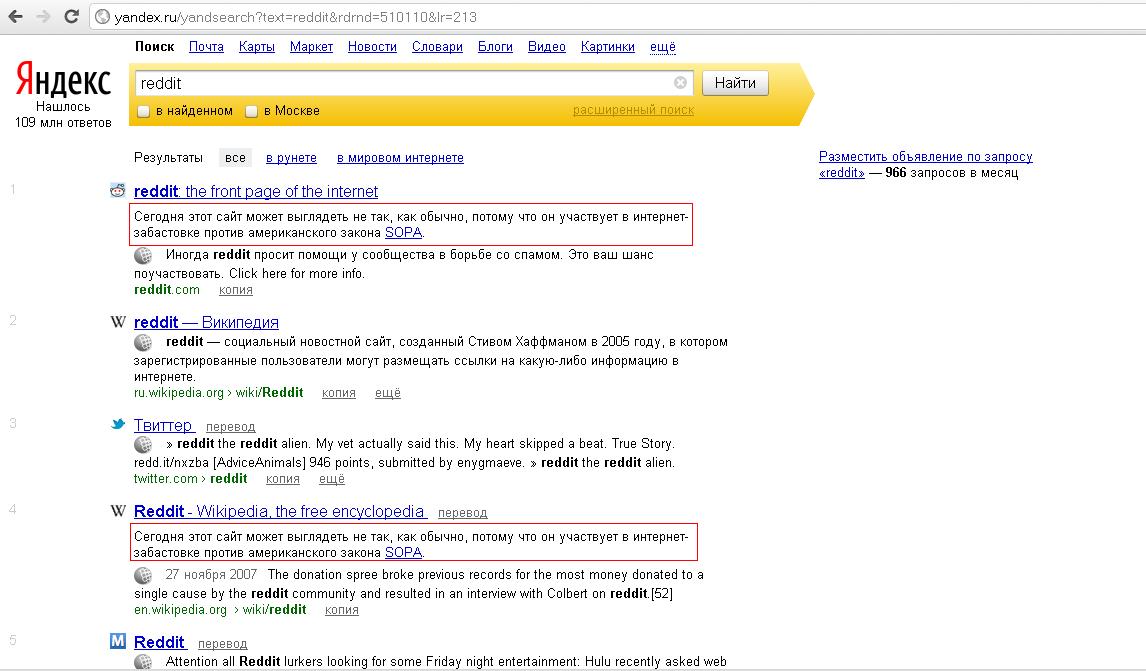Click 'перевод' next to English Wikipedia result
Image resolution: width=1146 pixels, height=671 pixels.
pos(463,512)
